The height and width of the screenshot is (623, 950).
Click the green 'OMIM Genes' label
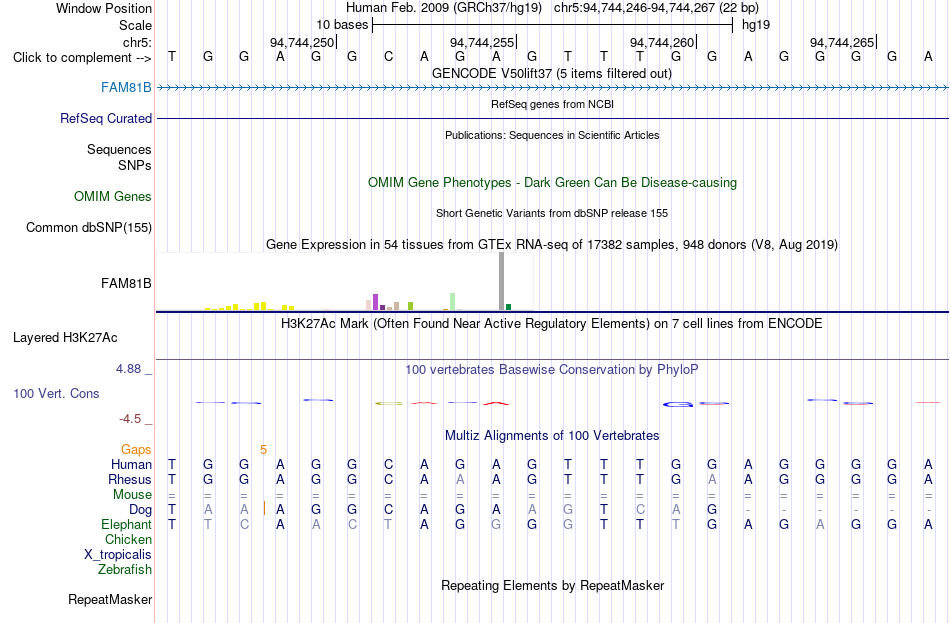tap(113, 196)
